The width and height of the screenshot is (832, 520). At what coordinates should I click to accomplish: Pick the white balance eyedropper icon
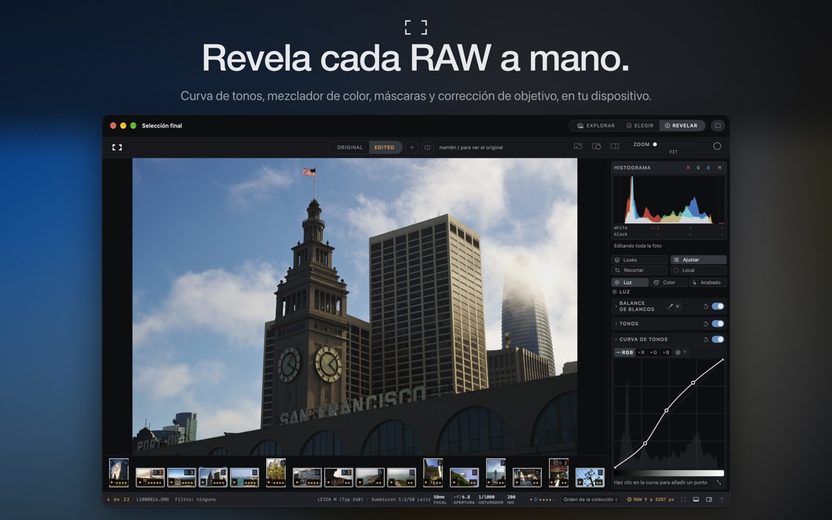[x=670, y=306]
